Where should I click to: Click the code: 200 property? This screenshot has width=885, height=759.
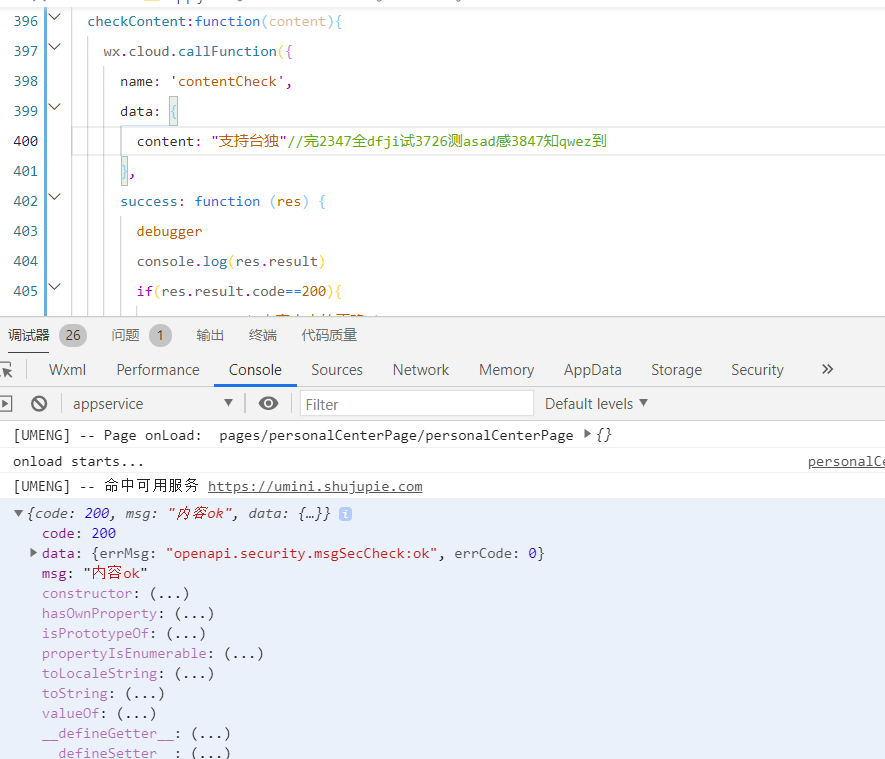79,533
